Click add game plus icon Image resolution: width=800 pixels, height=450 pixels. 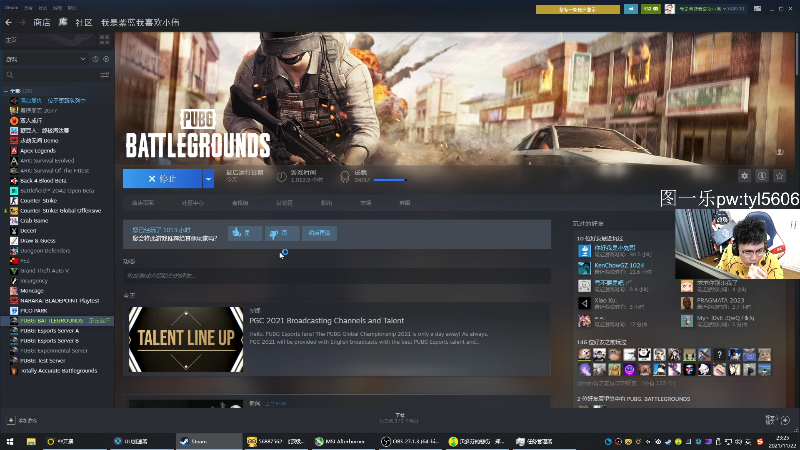point(11,420)
